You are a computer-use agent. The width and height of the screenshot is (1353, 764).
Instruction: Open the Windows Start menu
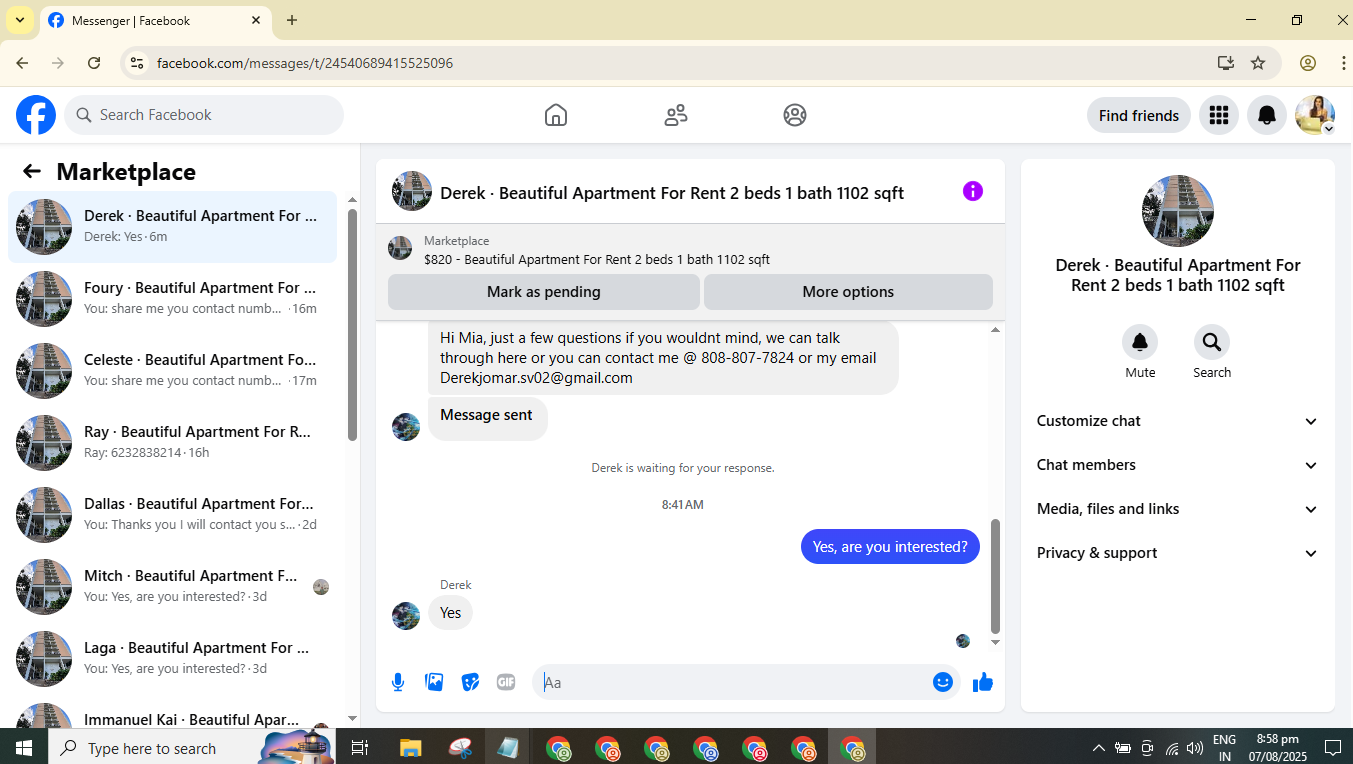click(x=24, y=748)
